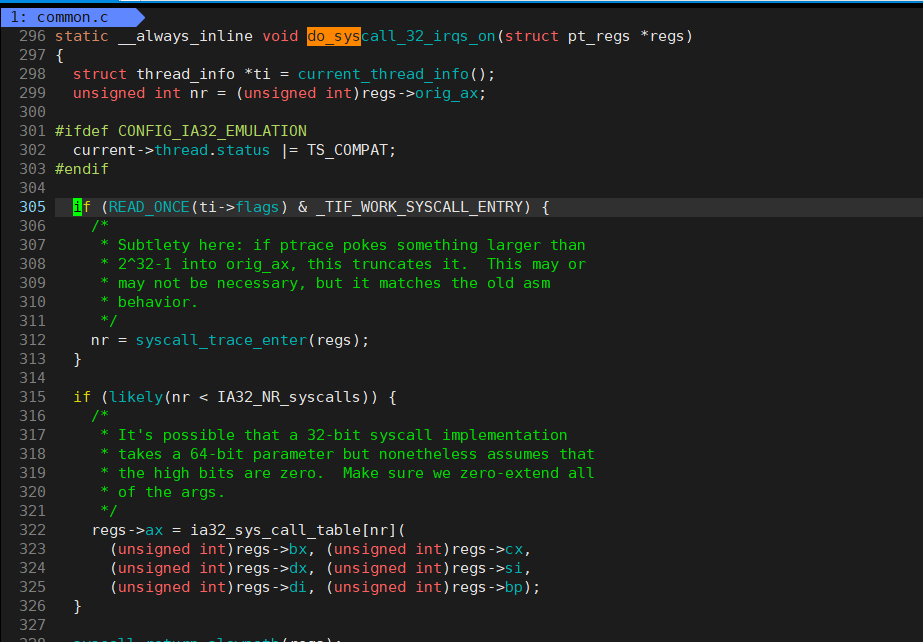Click 'thread.status' on line 302
This screenshot has height=642, width=923.
212,150
